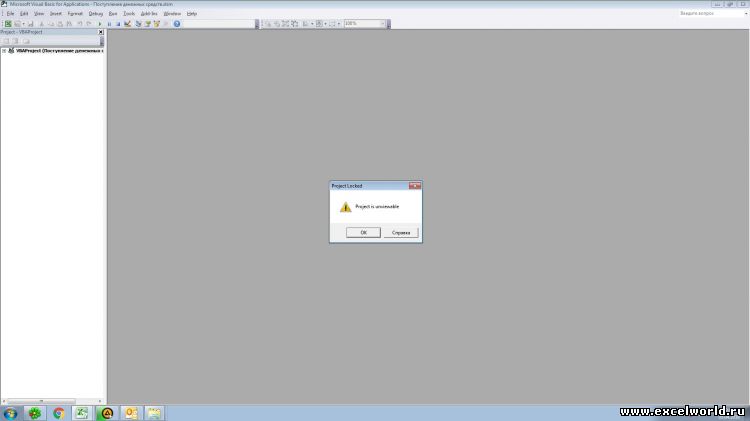Open the Add-Ins menu

click(149, 13)
